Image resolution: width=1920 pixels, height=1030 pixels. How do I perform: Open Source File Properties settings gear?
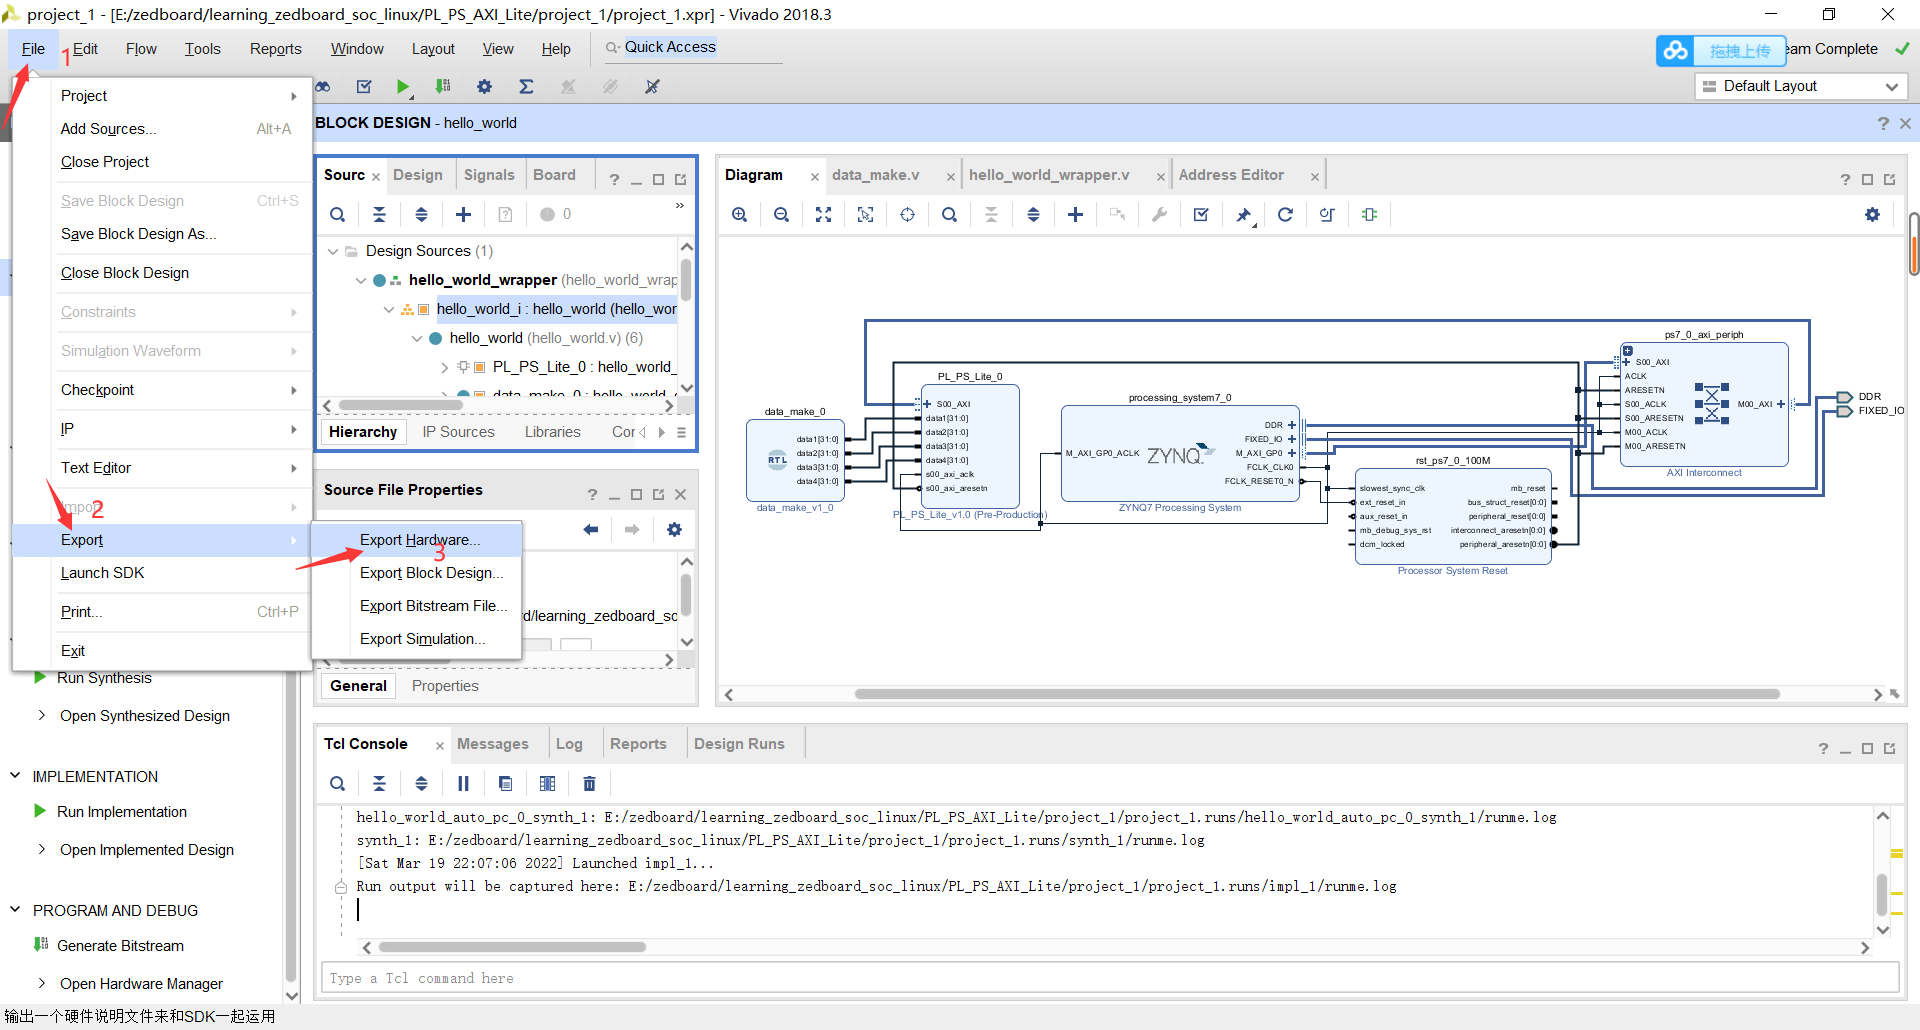(x=674, y=529)
